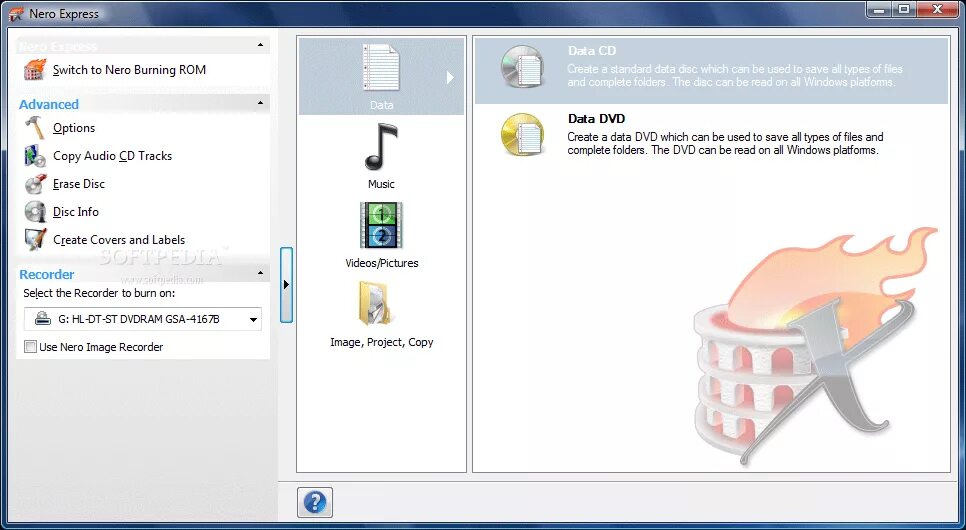Screen dimensions: 966x530
Task: Open Disc Info label
Action: pyautogui.click(x=76, y=211)
